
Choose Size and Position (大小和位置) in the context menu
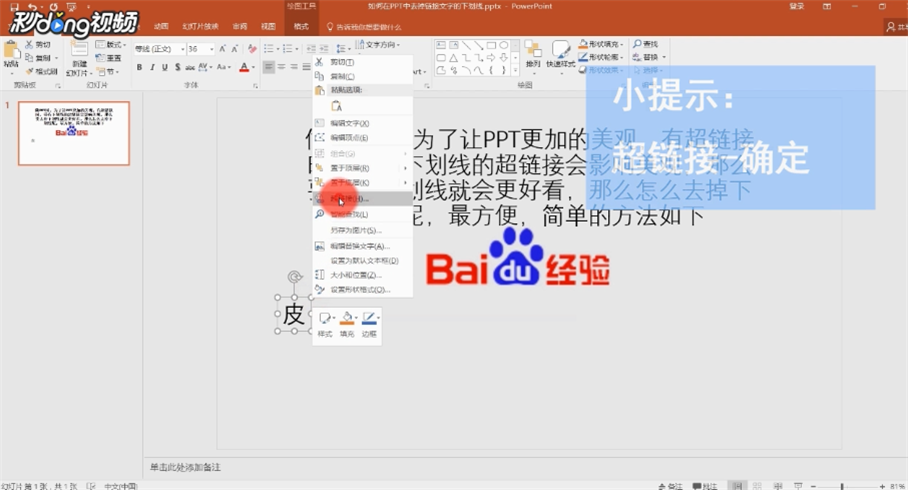(x=363, y=275)
